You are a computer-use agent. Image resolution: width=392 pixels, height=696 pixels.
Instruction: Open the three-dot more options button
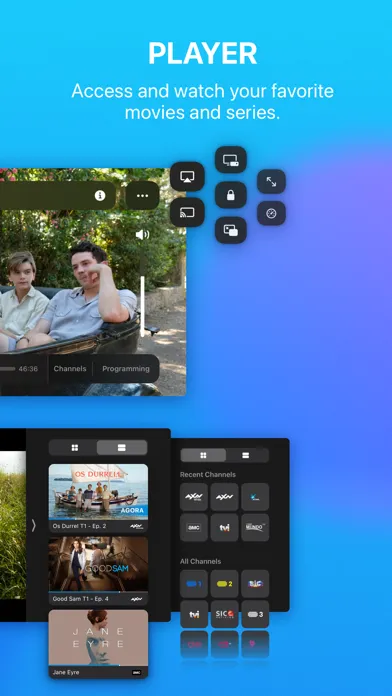click(x=143, y=195)
